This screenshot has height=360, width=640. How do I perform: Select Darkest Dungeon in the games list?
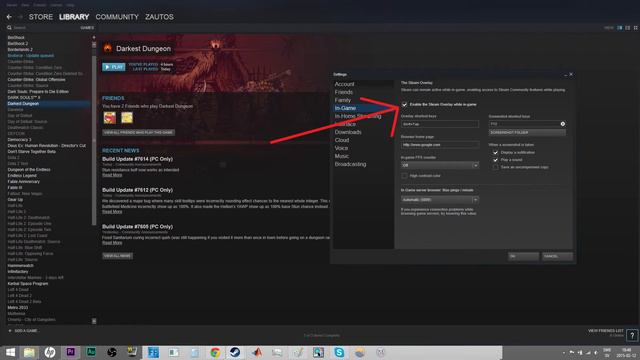pyautogui.click(x=23, y=104)
